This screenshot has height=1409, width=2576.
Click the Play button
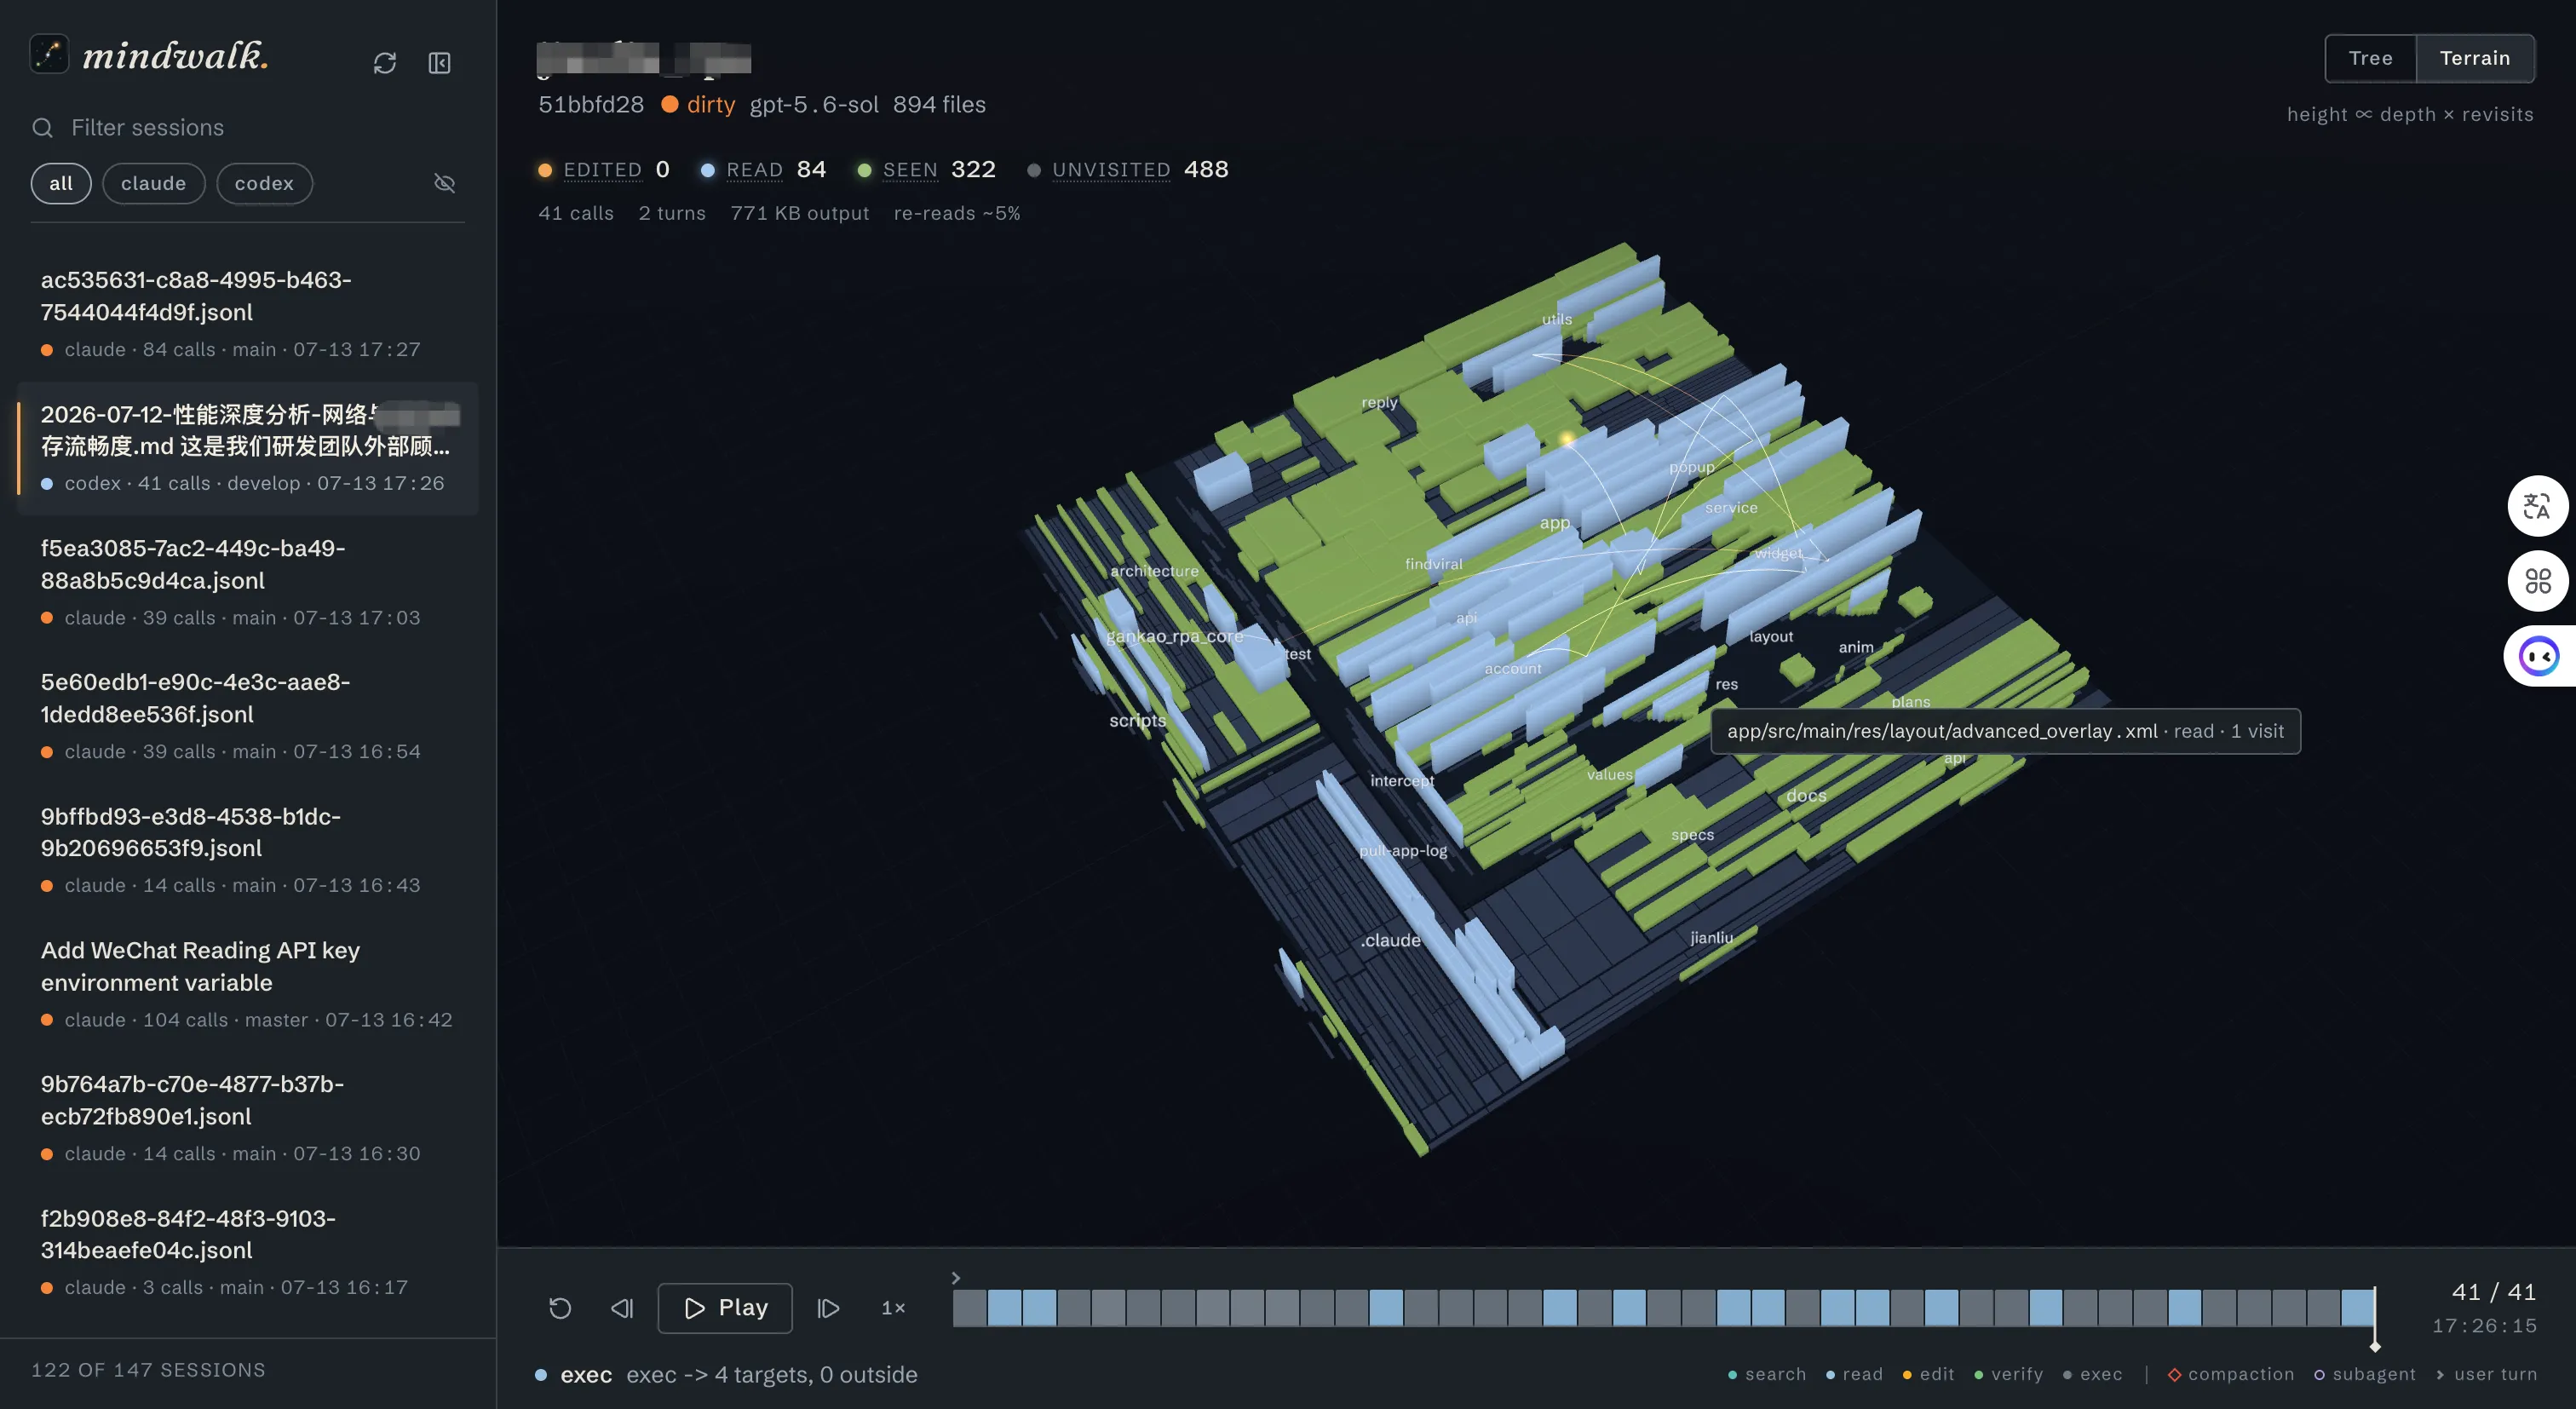click(x=725, y=1308)
